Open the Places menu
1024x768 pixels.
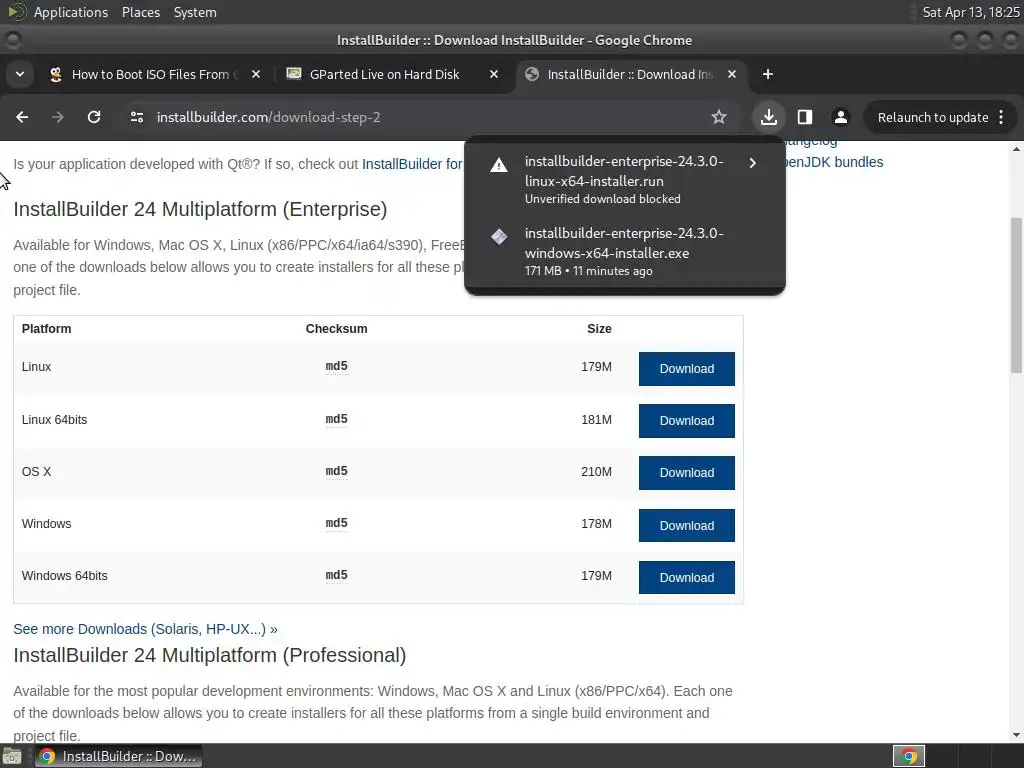coord(140,12)
